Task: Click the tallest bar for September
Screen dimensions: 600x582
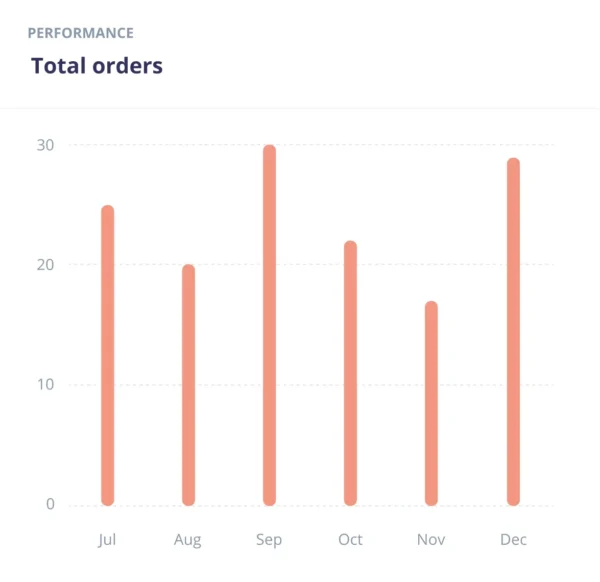Action: (269, 325)
